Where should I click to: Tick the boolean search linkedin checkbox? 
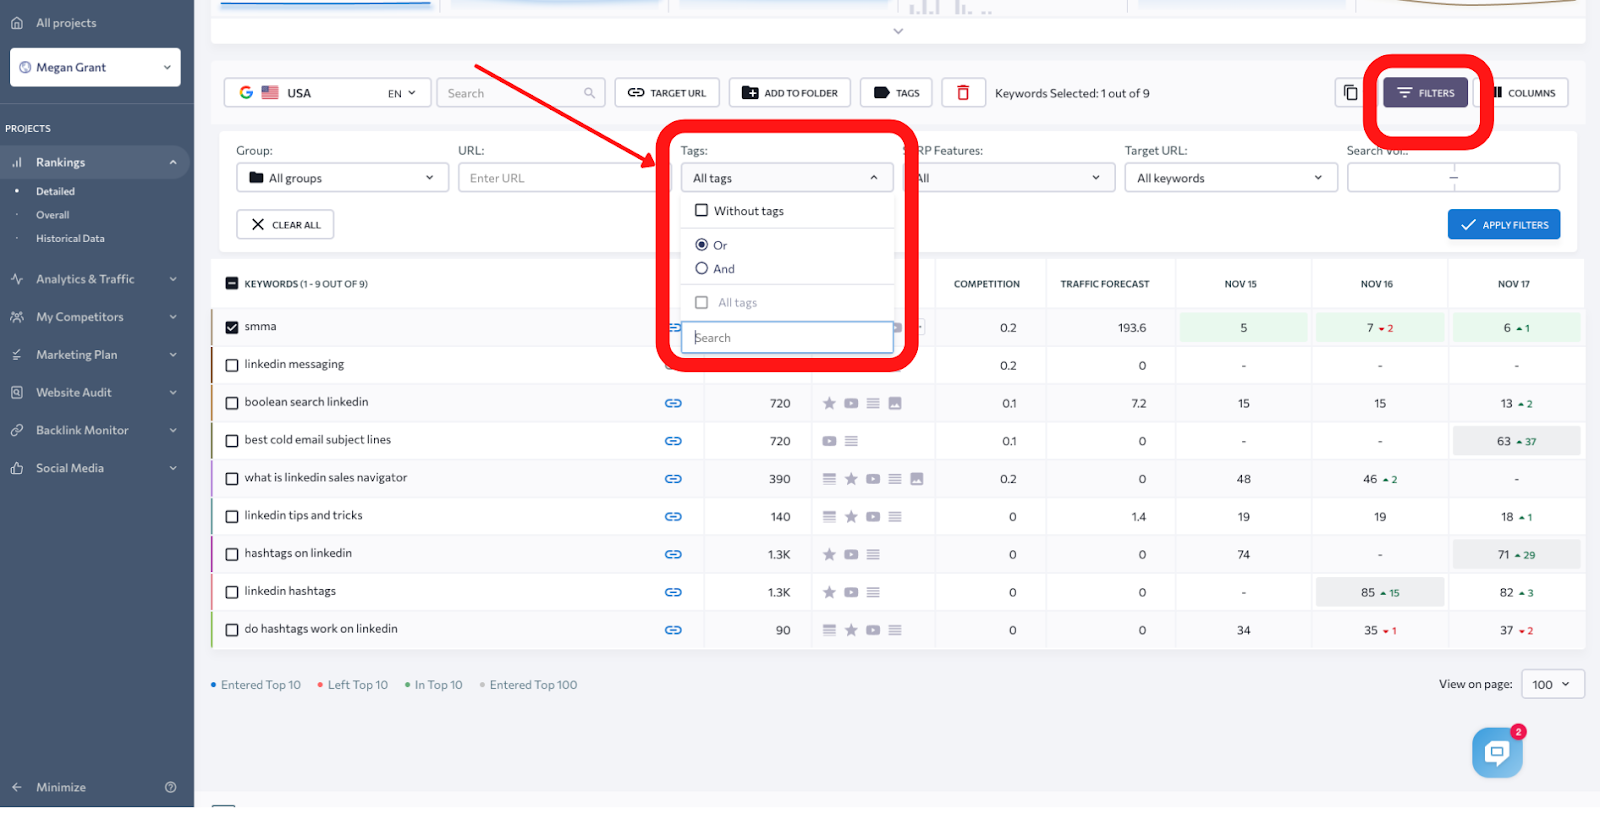[232, 403]
